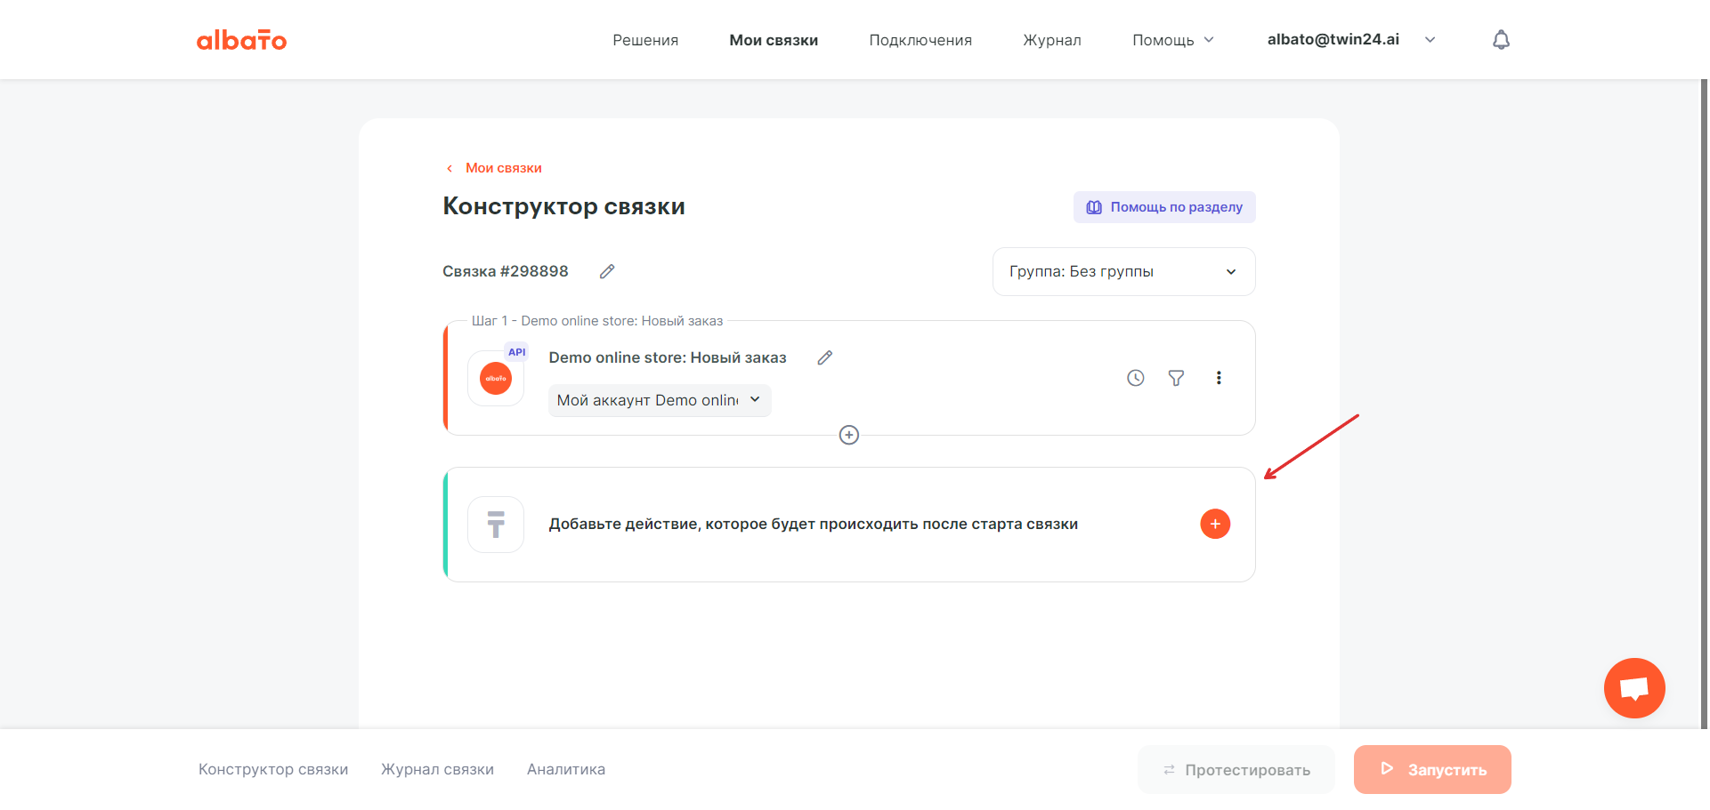1710x810 pixels.
Task: Open Решения in the top navigation
Action: 645,40
